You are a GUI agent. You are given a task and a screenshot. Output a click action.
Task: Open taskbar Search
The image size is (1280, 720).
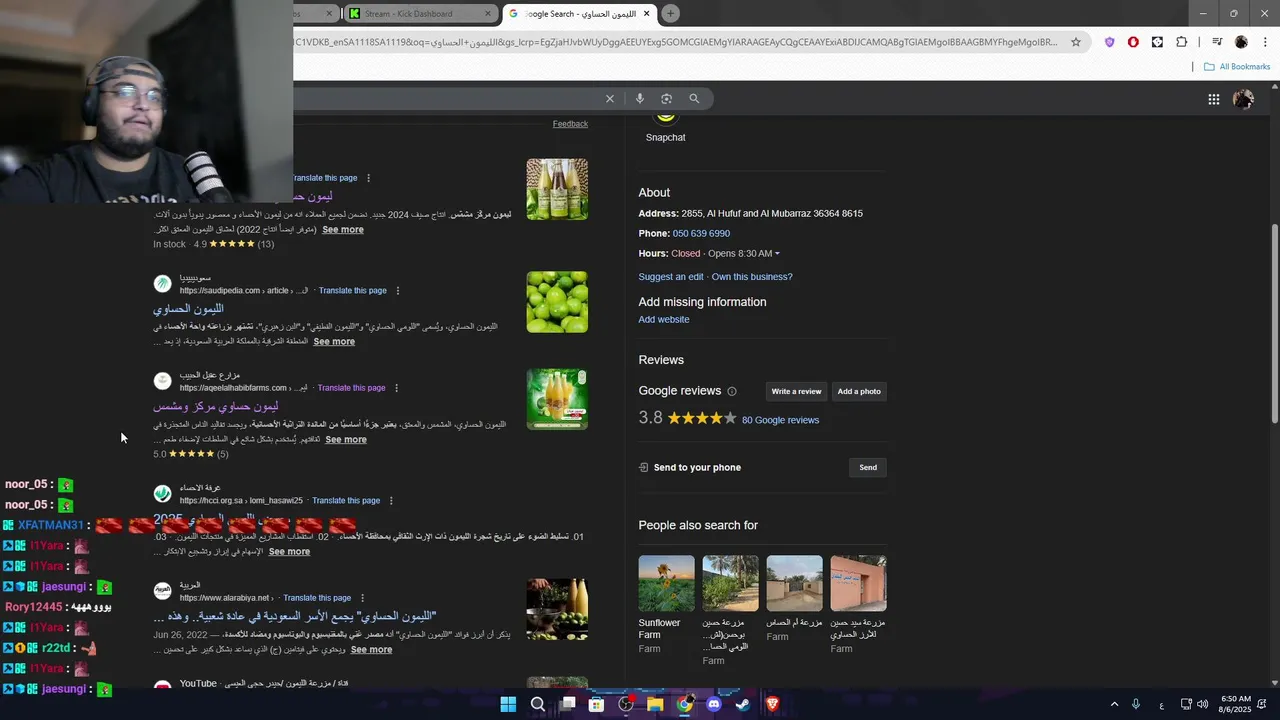[538, 704]
